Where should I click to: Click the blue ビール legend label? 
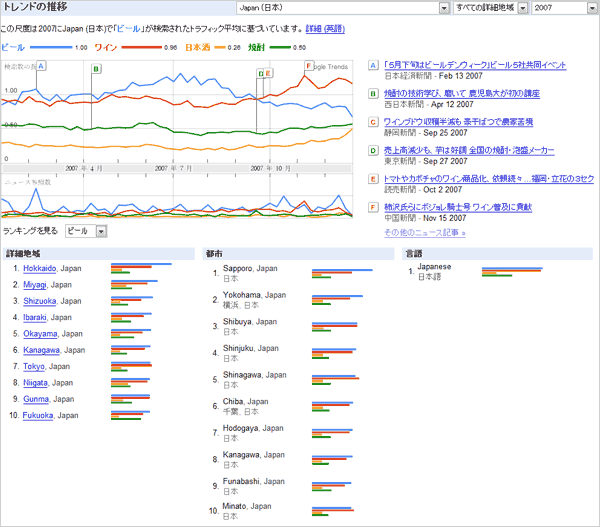13,47
